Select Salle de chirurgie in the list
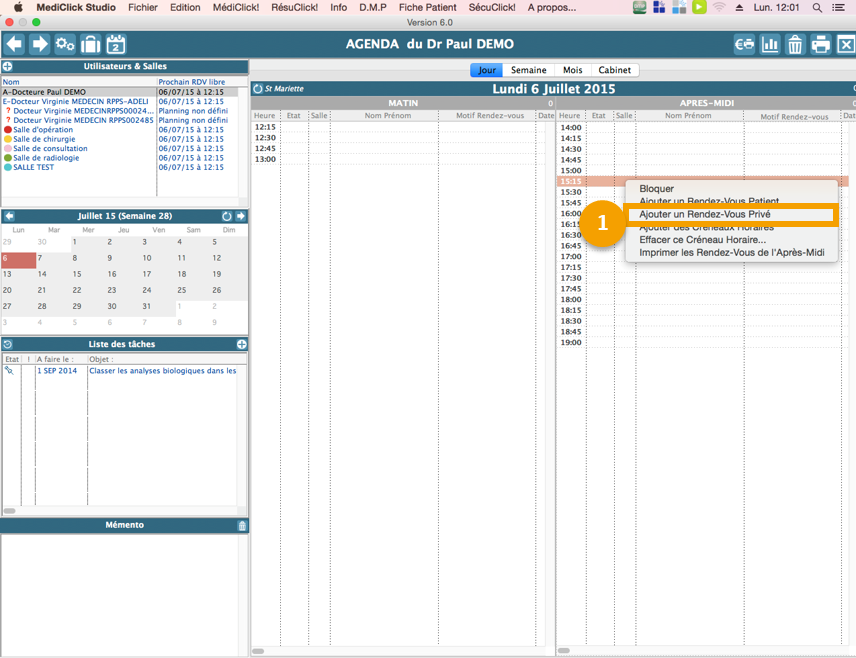 coord(46,139)
